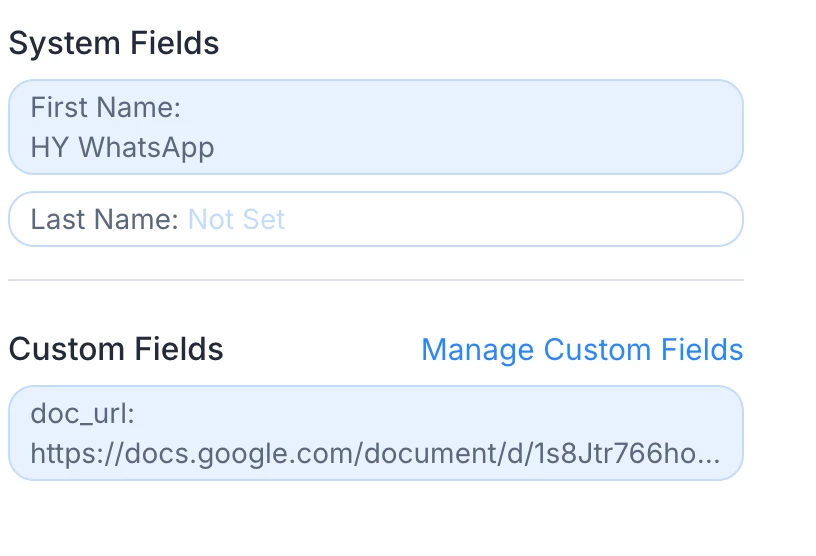
Task: Select the Google Docs URL value
Action: pyautogui.click(x=374, y=455)
